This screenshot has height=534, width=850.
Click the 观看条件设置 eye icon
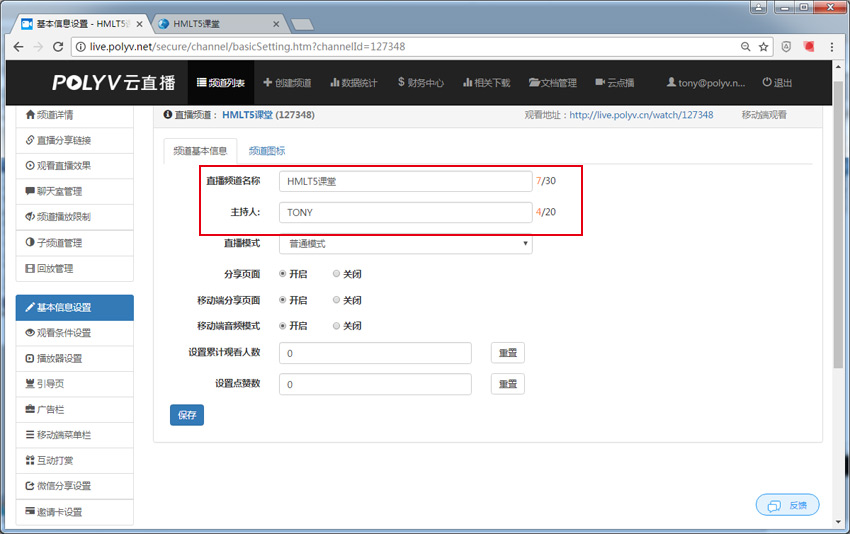pyautogui.click(x=30, y=333)
